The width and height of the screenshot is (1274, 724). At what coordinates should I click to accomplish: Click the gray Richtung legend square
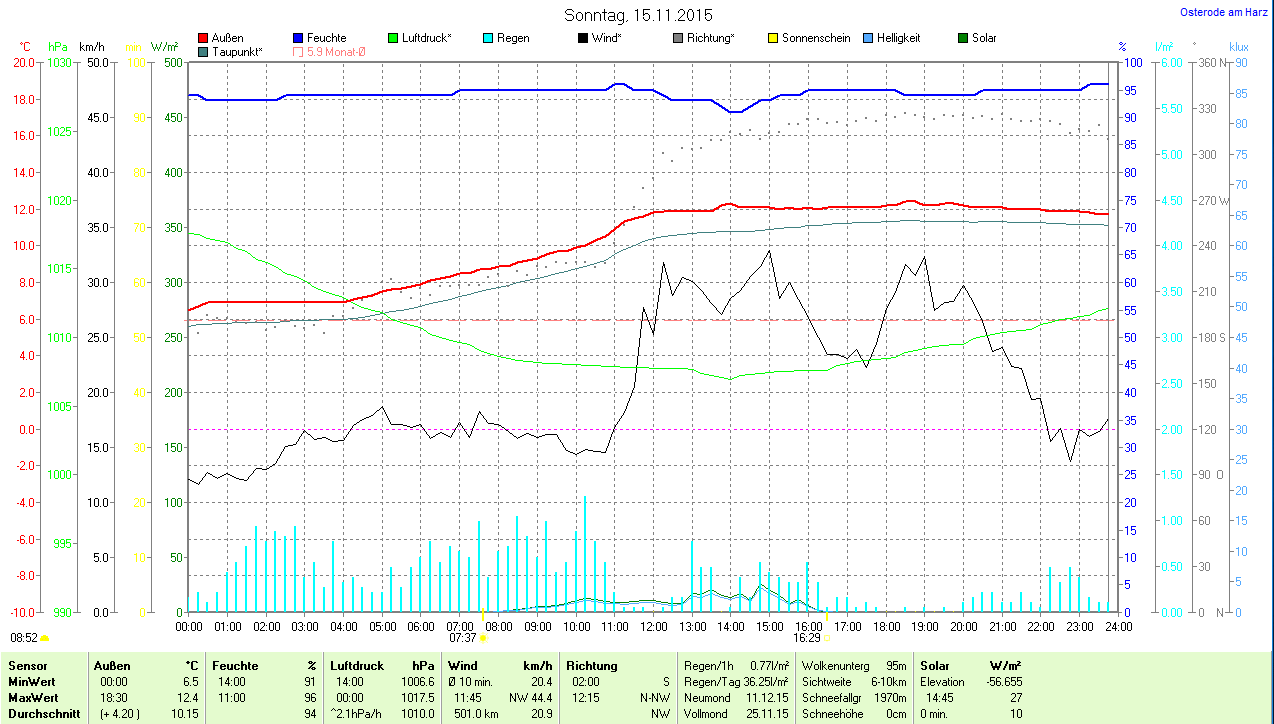point(677,38)
